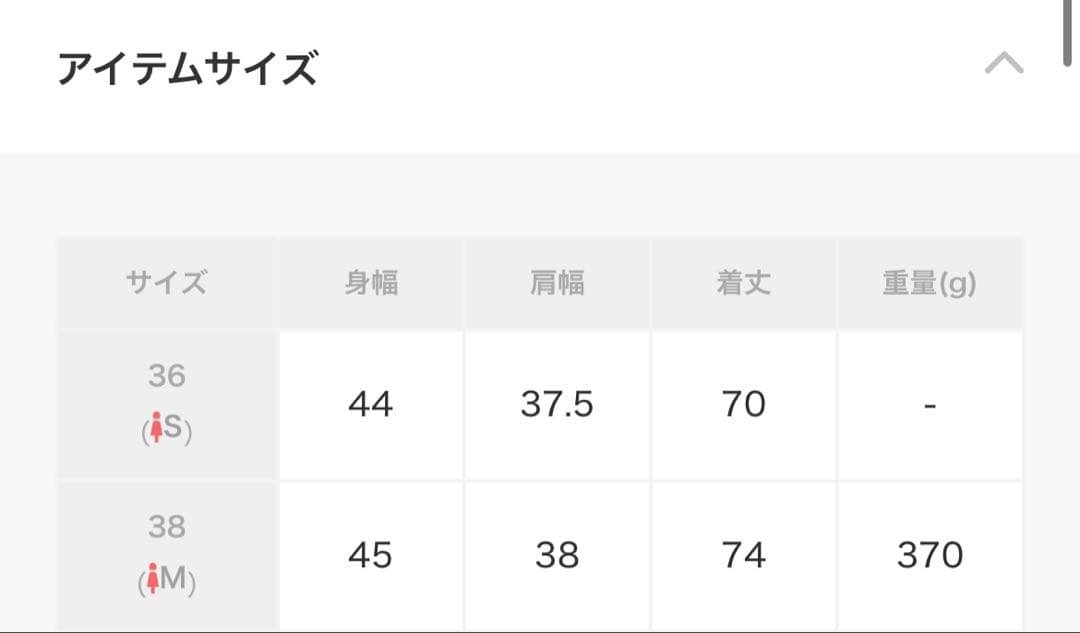Image resolution: width=1080 pixels, height=633 pixels.
Task: Select the 身幅 column header
Action: coord(371,284)
